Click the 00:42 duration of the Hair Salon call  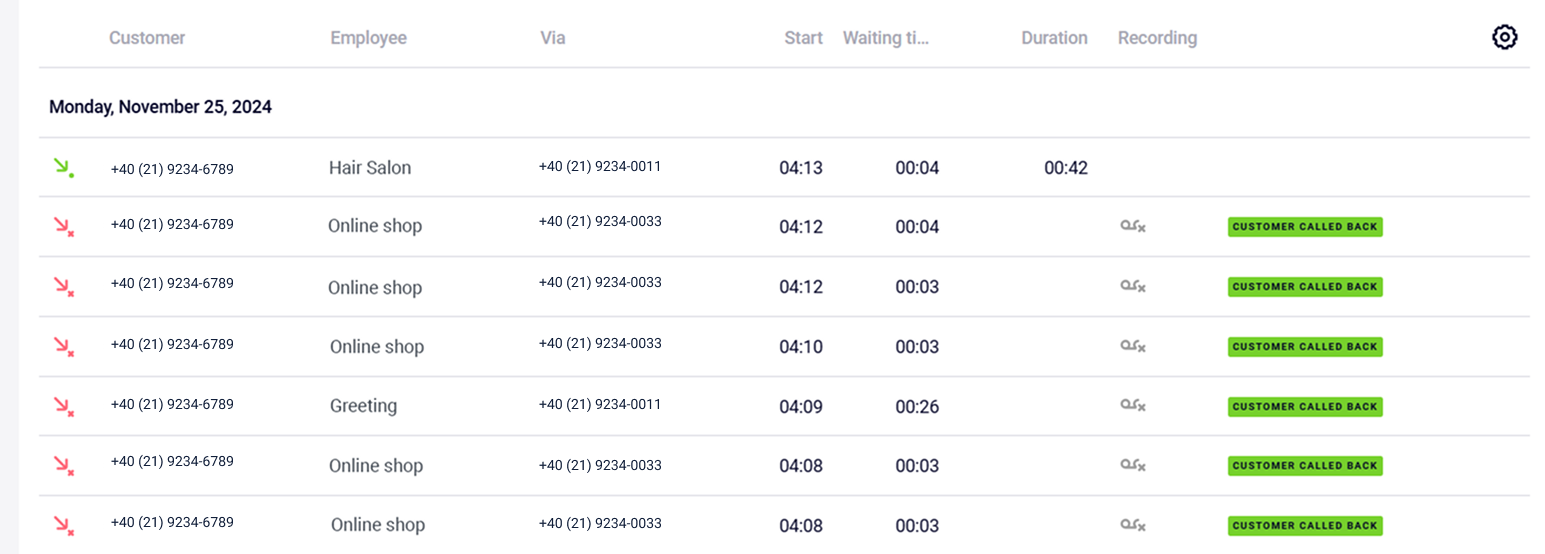coord(1065,168)
